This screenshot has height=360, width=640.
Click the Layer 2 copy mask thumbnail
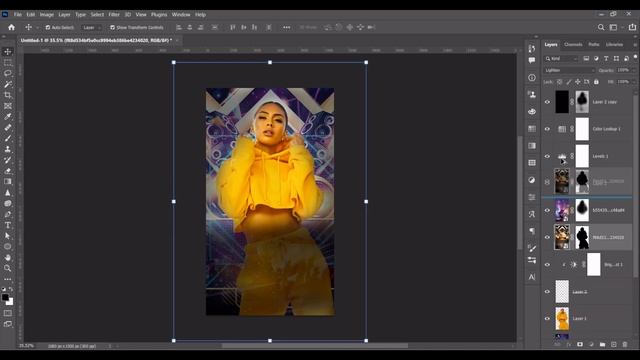(582, 102)
